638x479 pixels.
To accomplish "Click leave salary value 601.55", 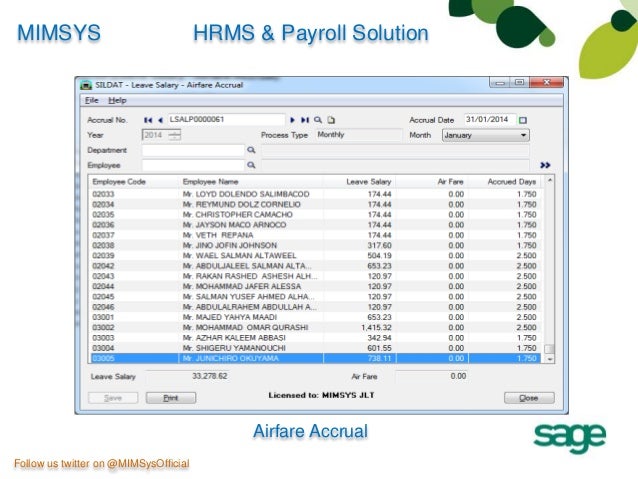I will click(x=379, y=348).
